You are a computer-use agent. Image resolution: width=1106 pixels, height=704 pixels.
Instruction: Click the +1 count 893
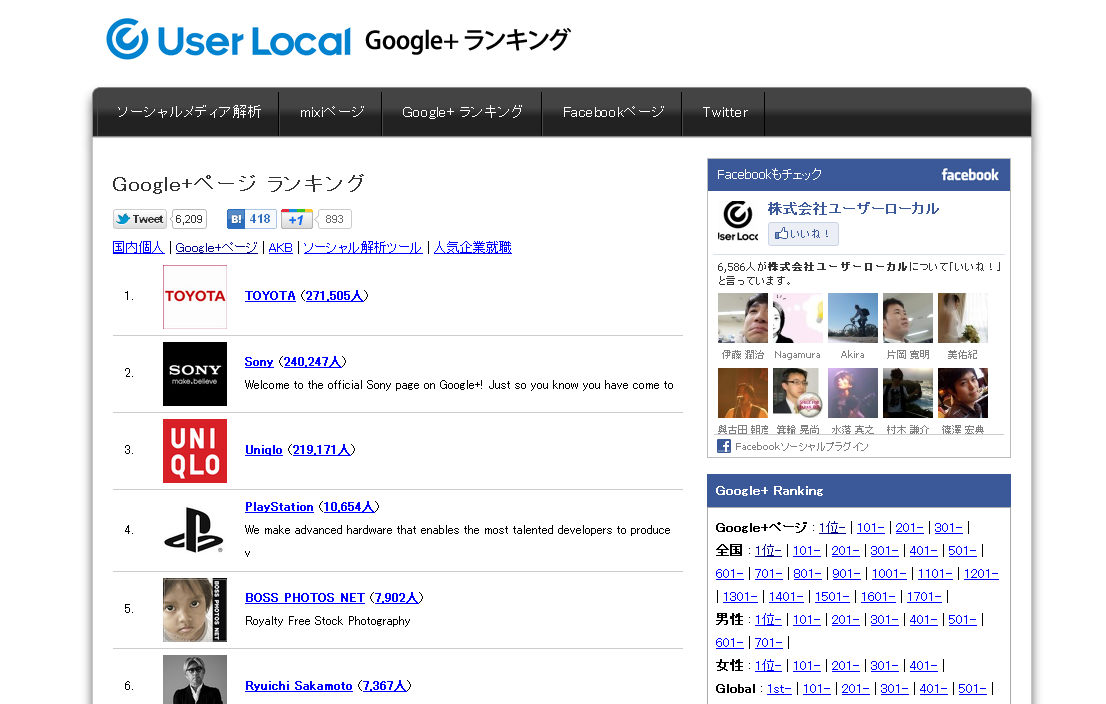click(x=334, y=219)
